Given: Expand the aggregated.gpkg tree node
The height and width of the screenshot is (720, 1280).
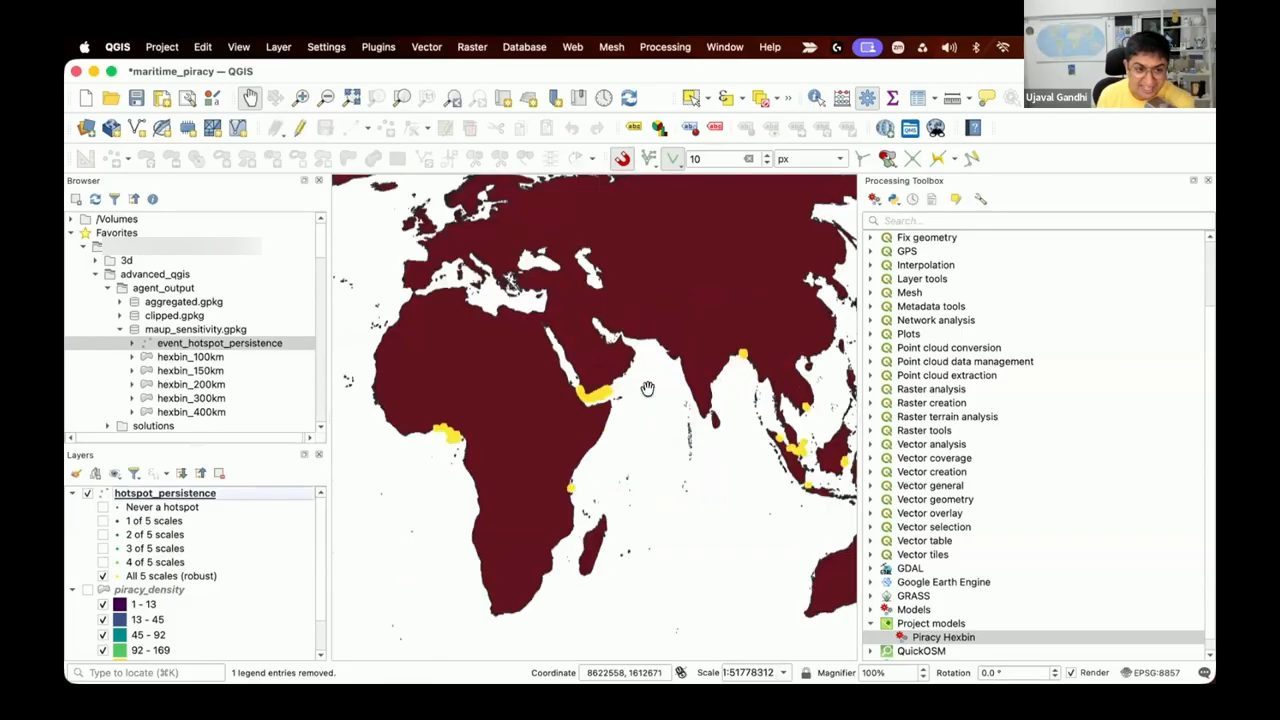Looking at the screenshot, I should point(120,302).
